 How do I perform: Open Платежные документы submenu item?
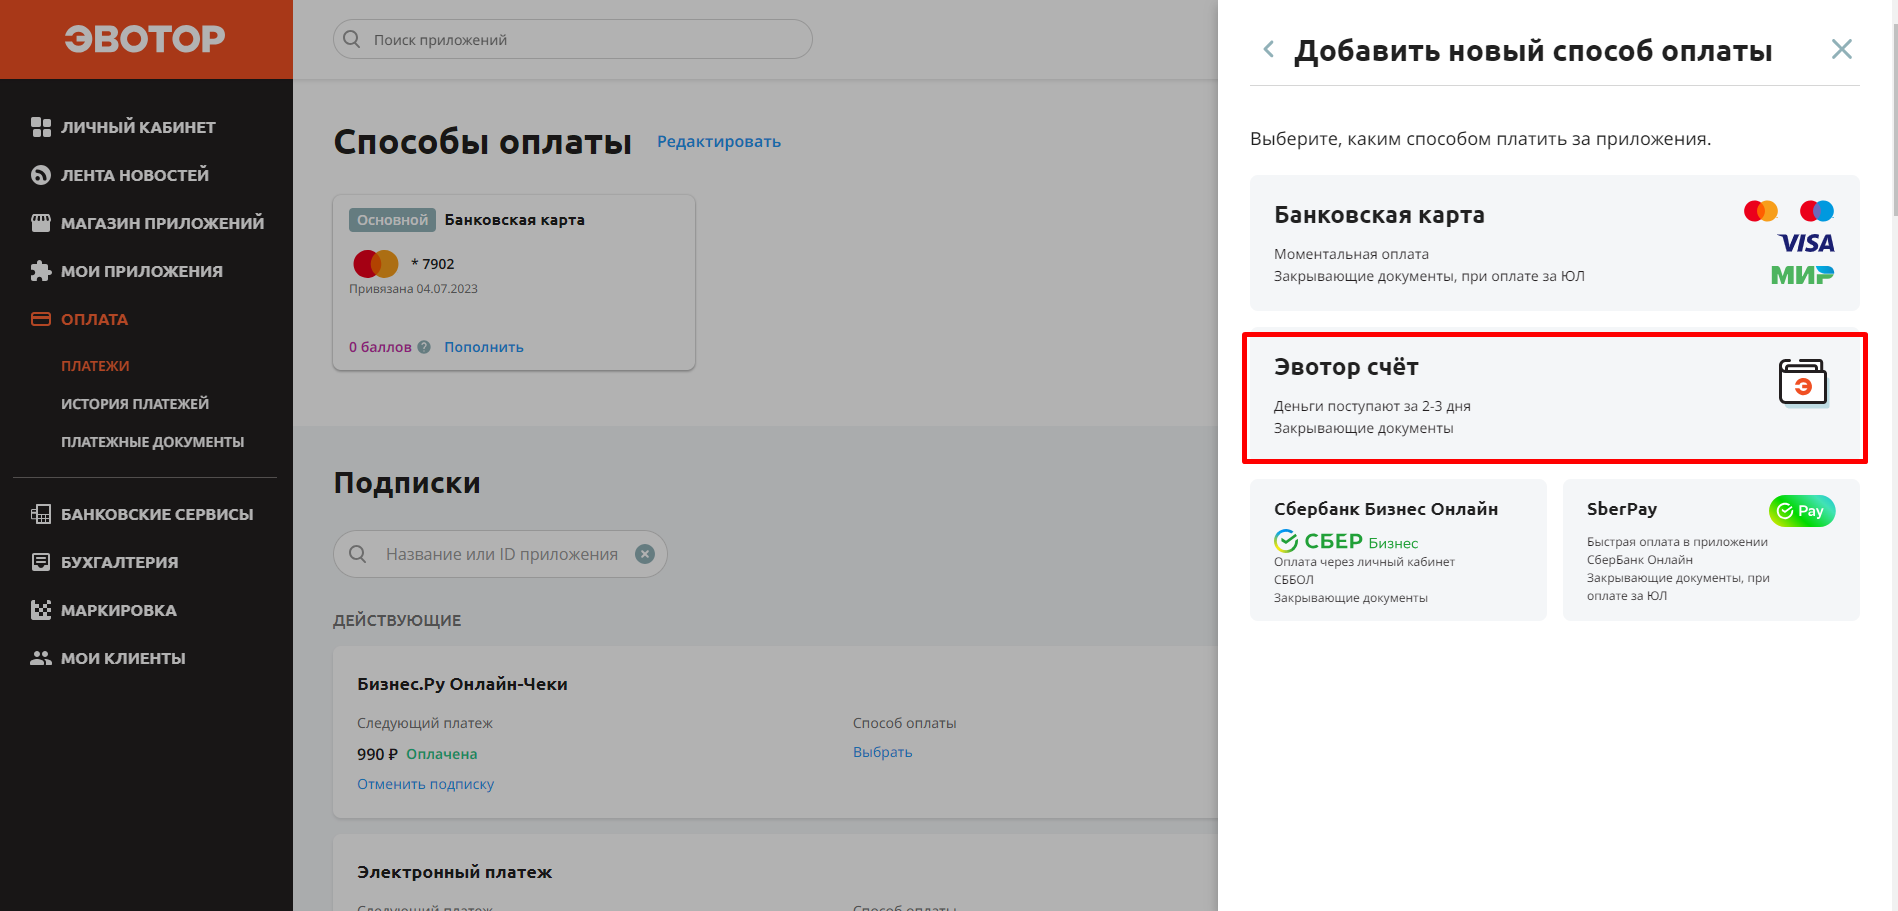coord(153,442)
